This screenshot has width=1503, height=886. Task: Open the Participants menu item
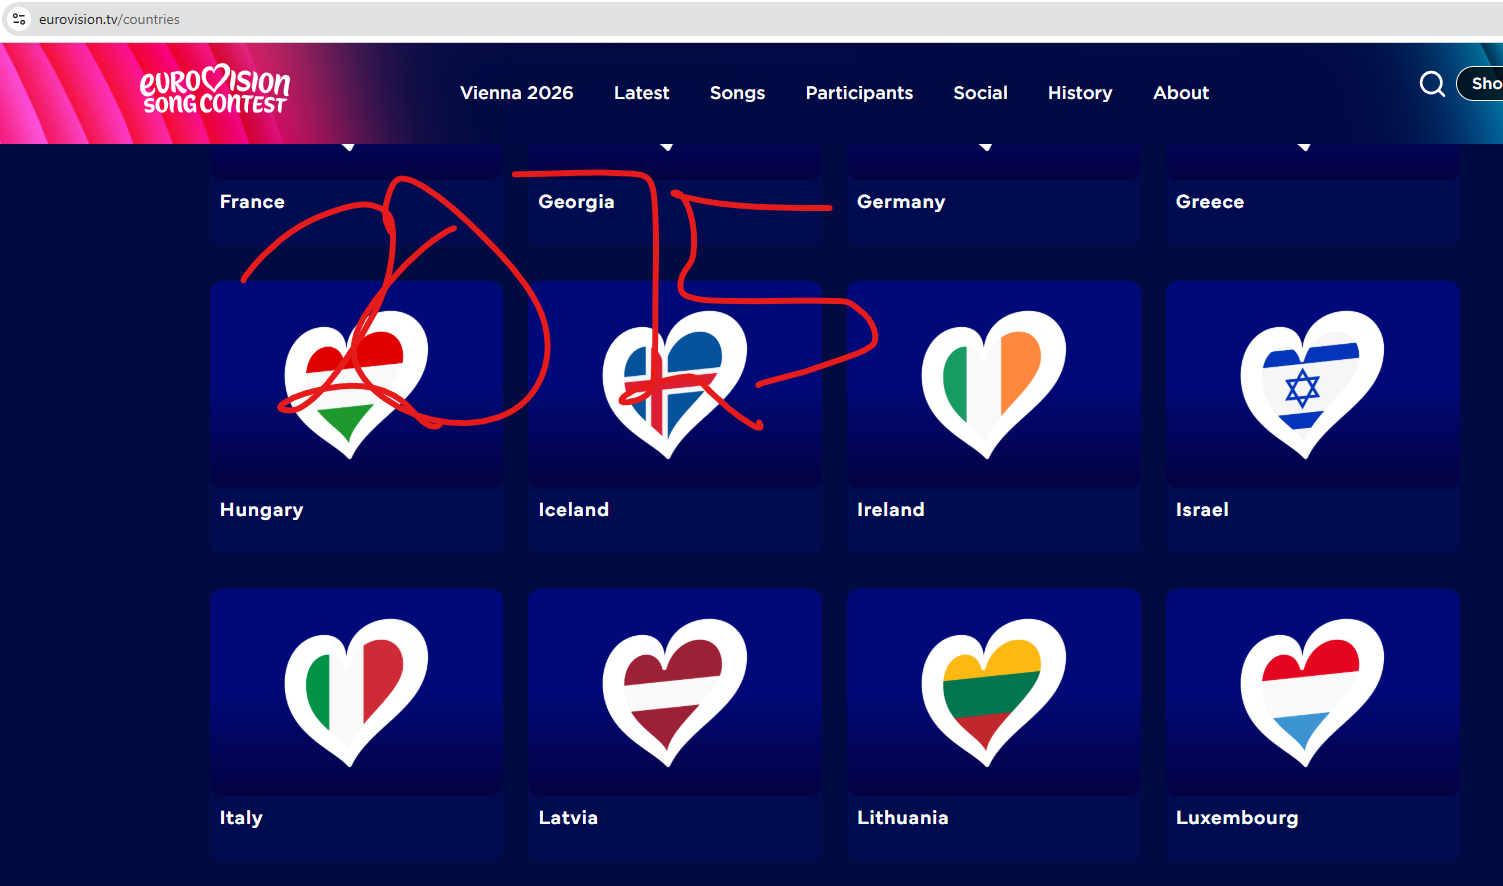coord(859,93)
